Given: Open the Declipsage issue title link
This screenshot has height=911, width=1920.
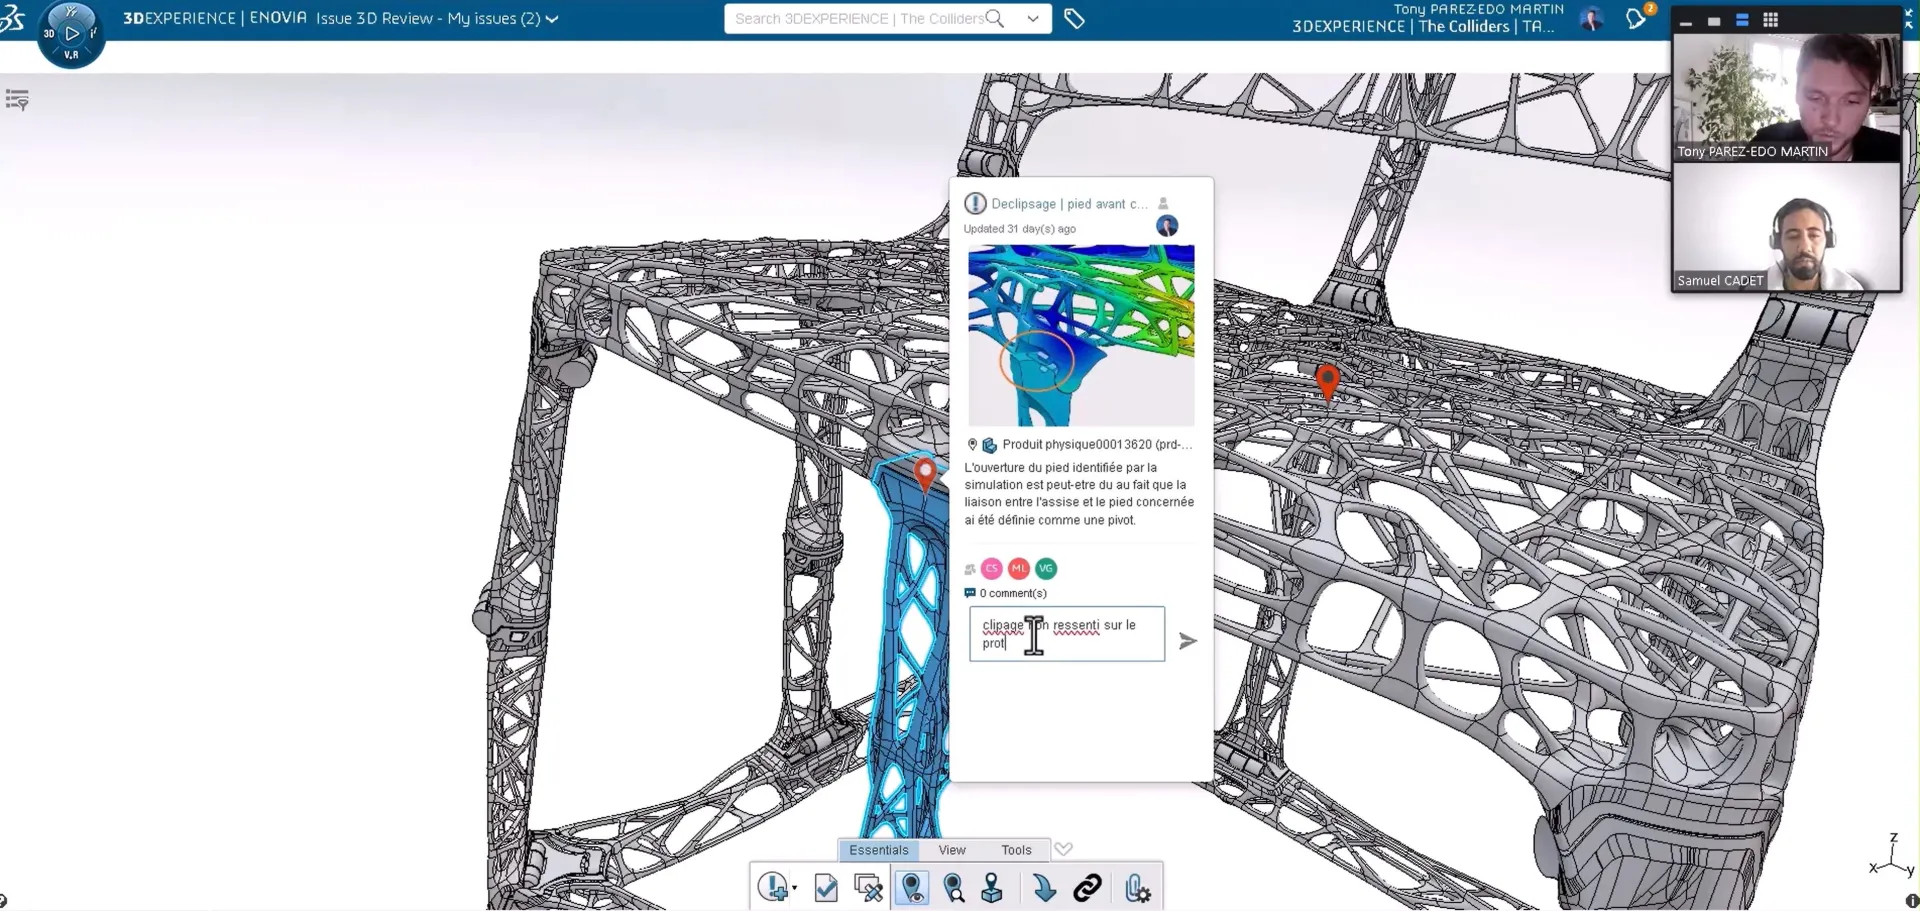Looking at the screenshot, I should pyautogui.click(x=1068, y=204).
